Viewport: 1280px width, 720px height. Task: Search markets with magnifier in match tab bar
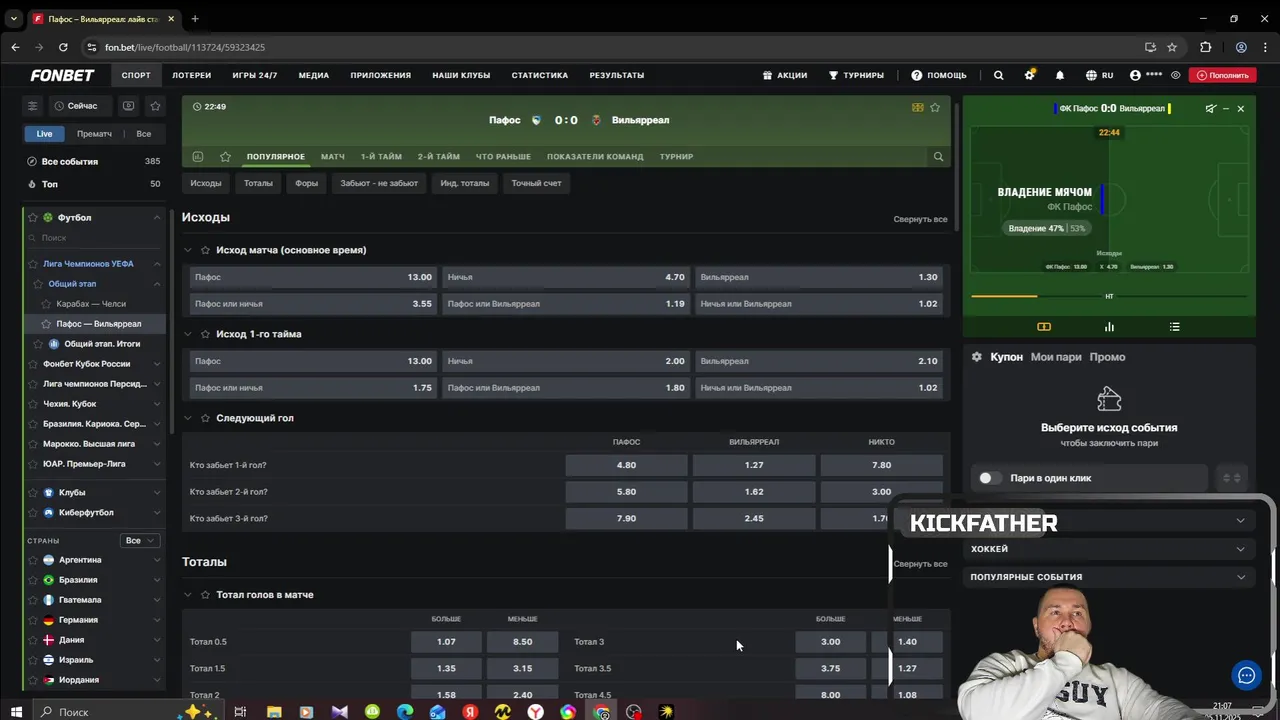click(x=938, y=157)
